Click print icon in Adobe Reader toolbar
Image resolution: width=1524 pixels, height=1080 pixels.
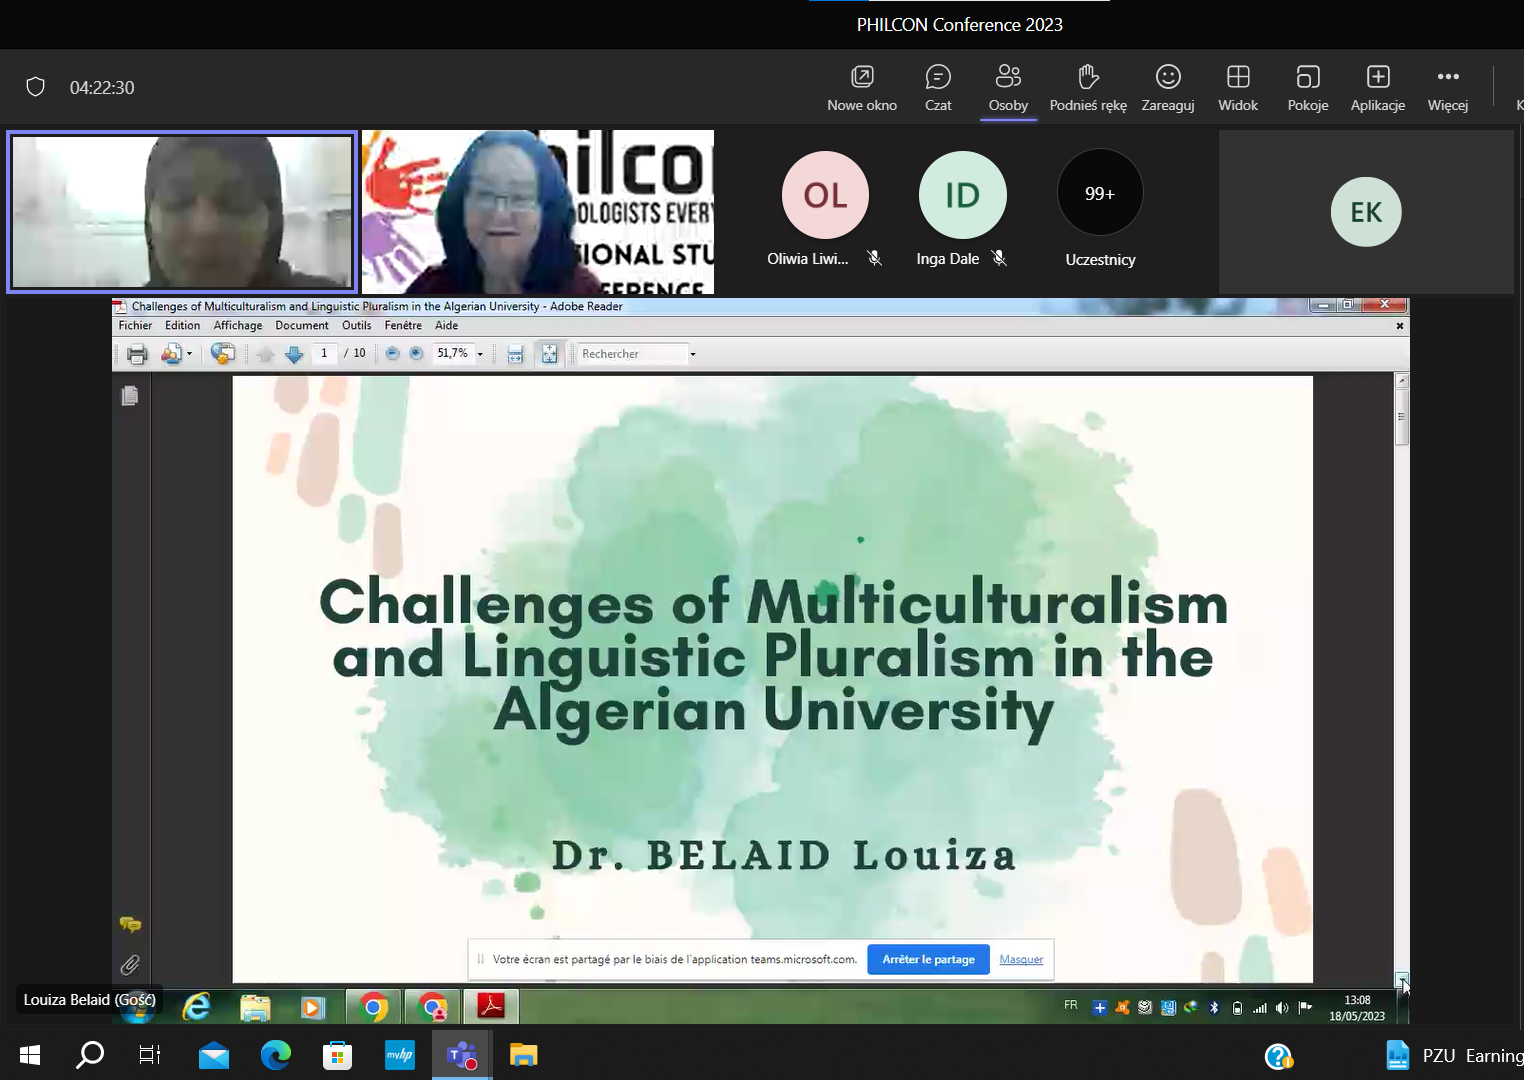[137, 354]
